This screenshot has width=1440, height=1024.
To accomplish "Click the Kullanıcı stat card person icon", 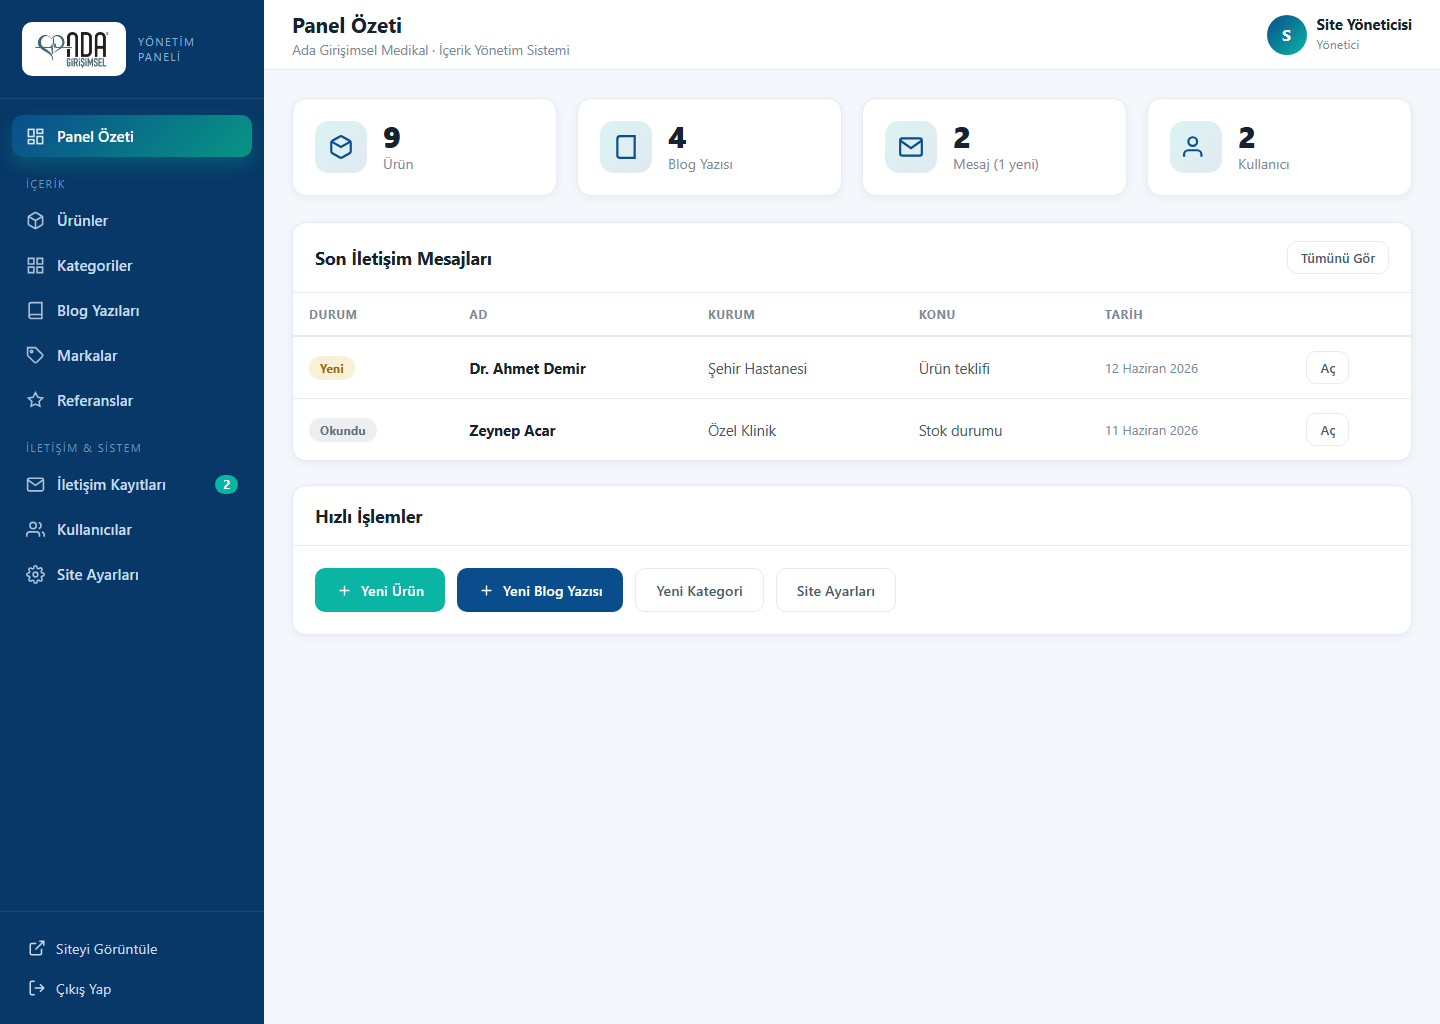I will (1196, 147).
